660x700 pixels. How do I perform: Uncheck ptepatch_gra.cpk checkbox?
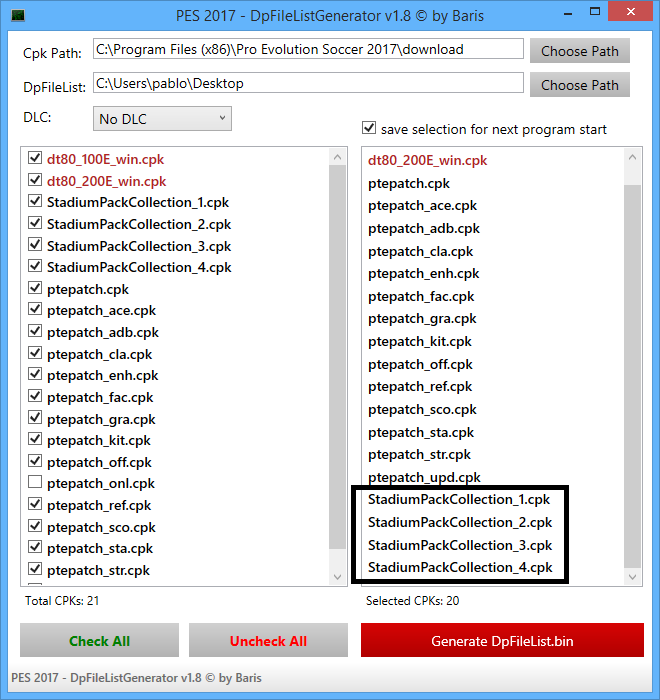[x=35, y=418]
